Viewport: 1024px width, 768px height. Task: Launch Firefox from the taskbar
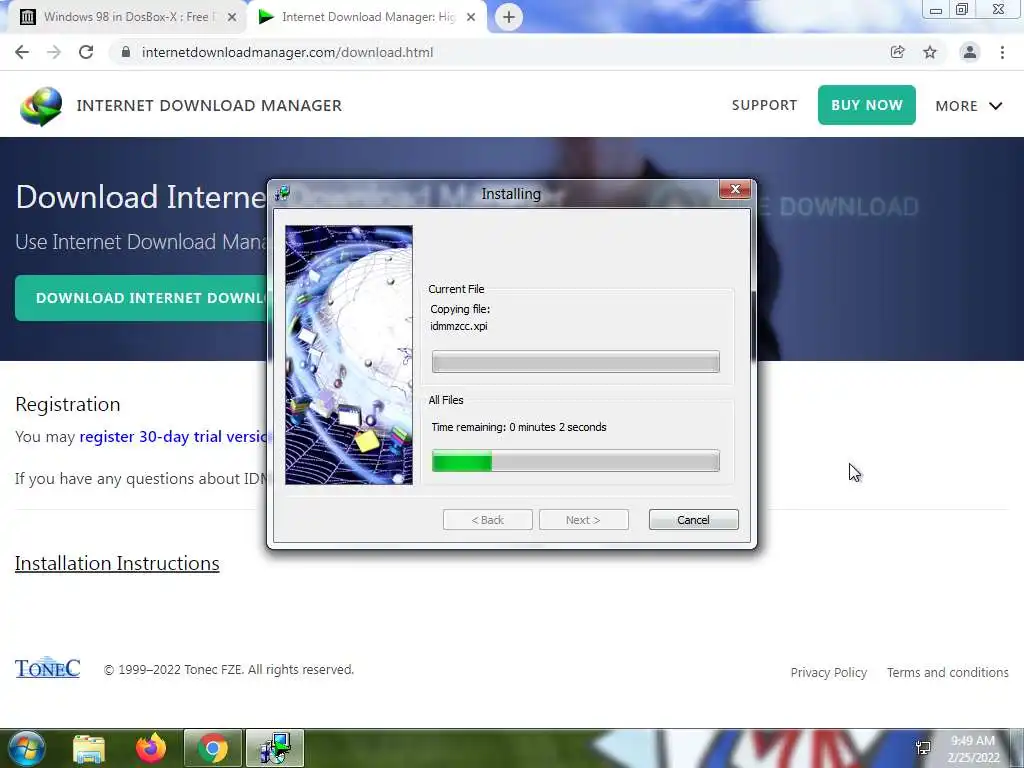[151, 748]
